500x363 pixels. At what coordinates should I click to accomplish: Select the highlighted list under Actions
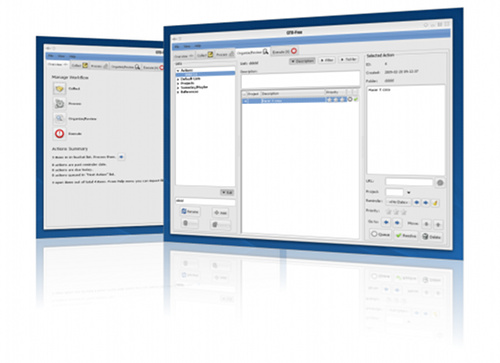(x=205, y=74)
